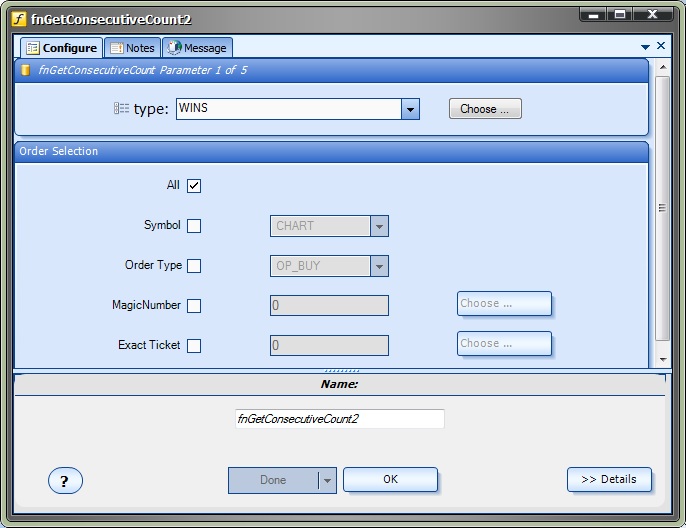Open the Message tab
Viewport: 686px width, 528px height.
(197, 48)
